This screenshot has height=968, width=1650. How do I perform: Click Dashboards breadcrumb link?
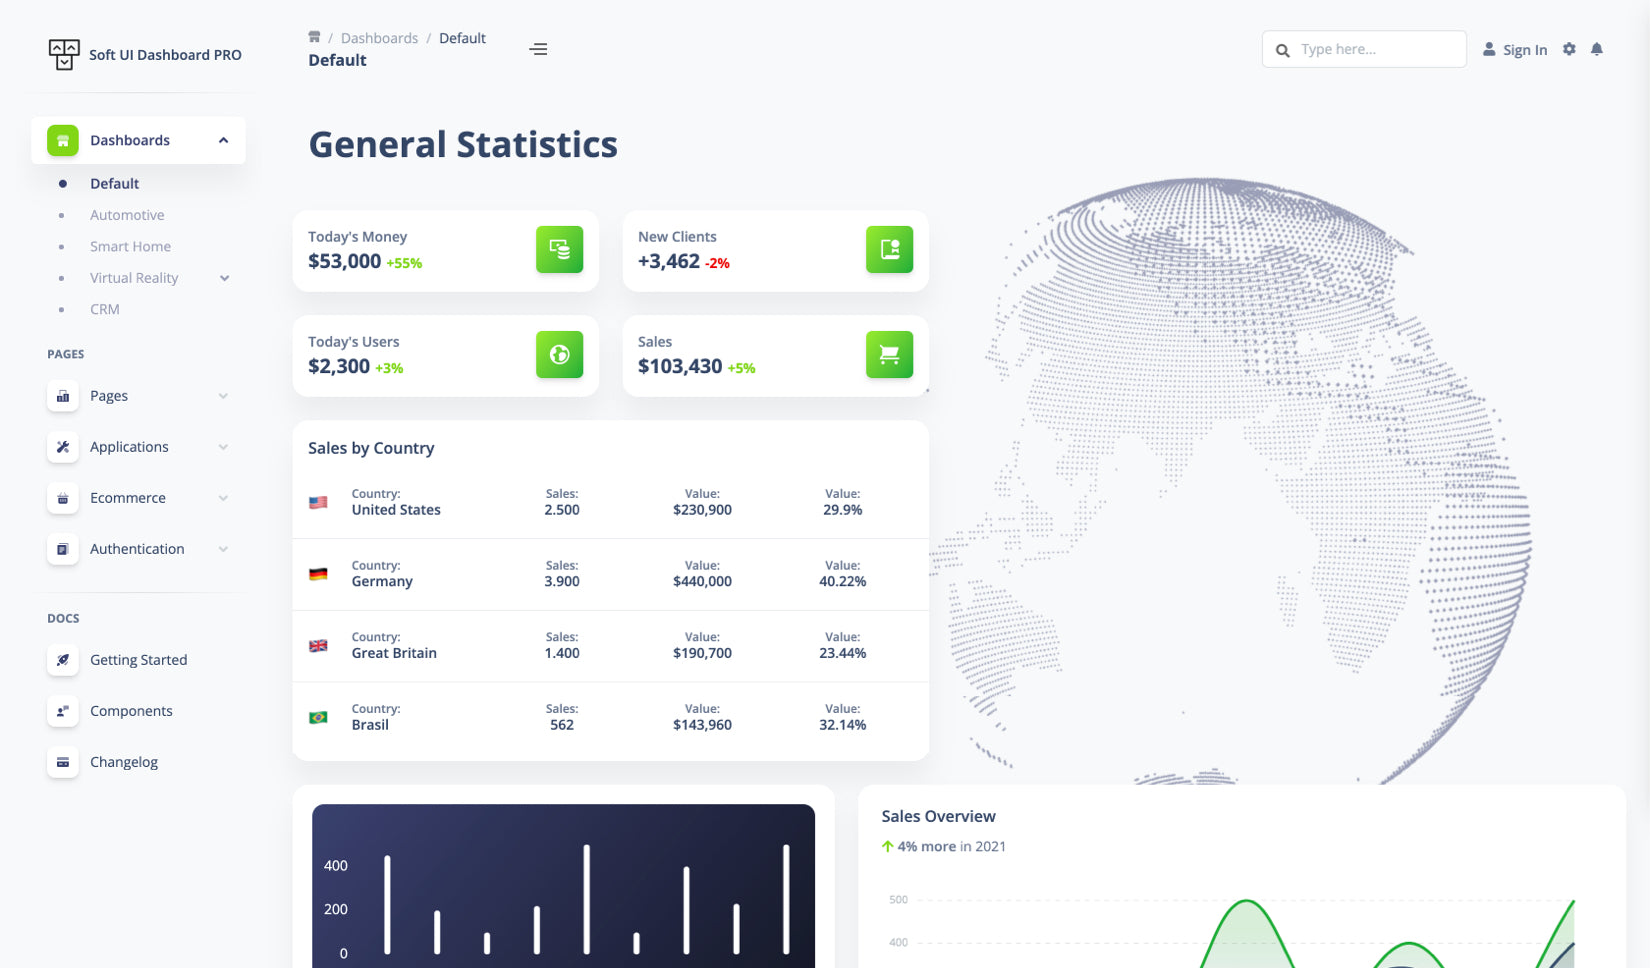(x=379, y=38)
